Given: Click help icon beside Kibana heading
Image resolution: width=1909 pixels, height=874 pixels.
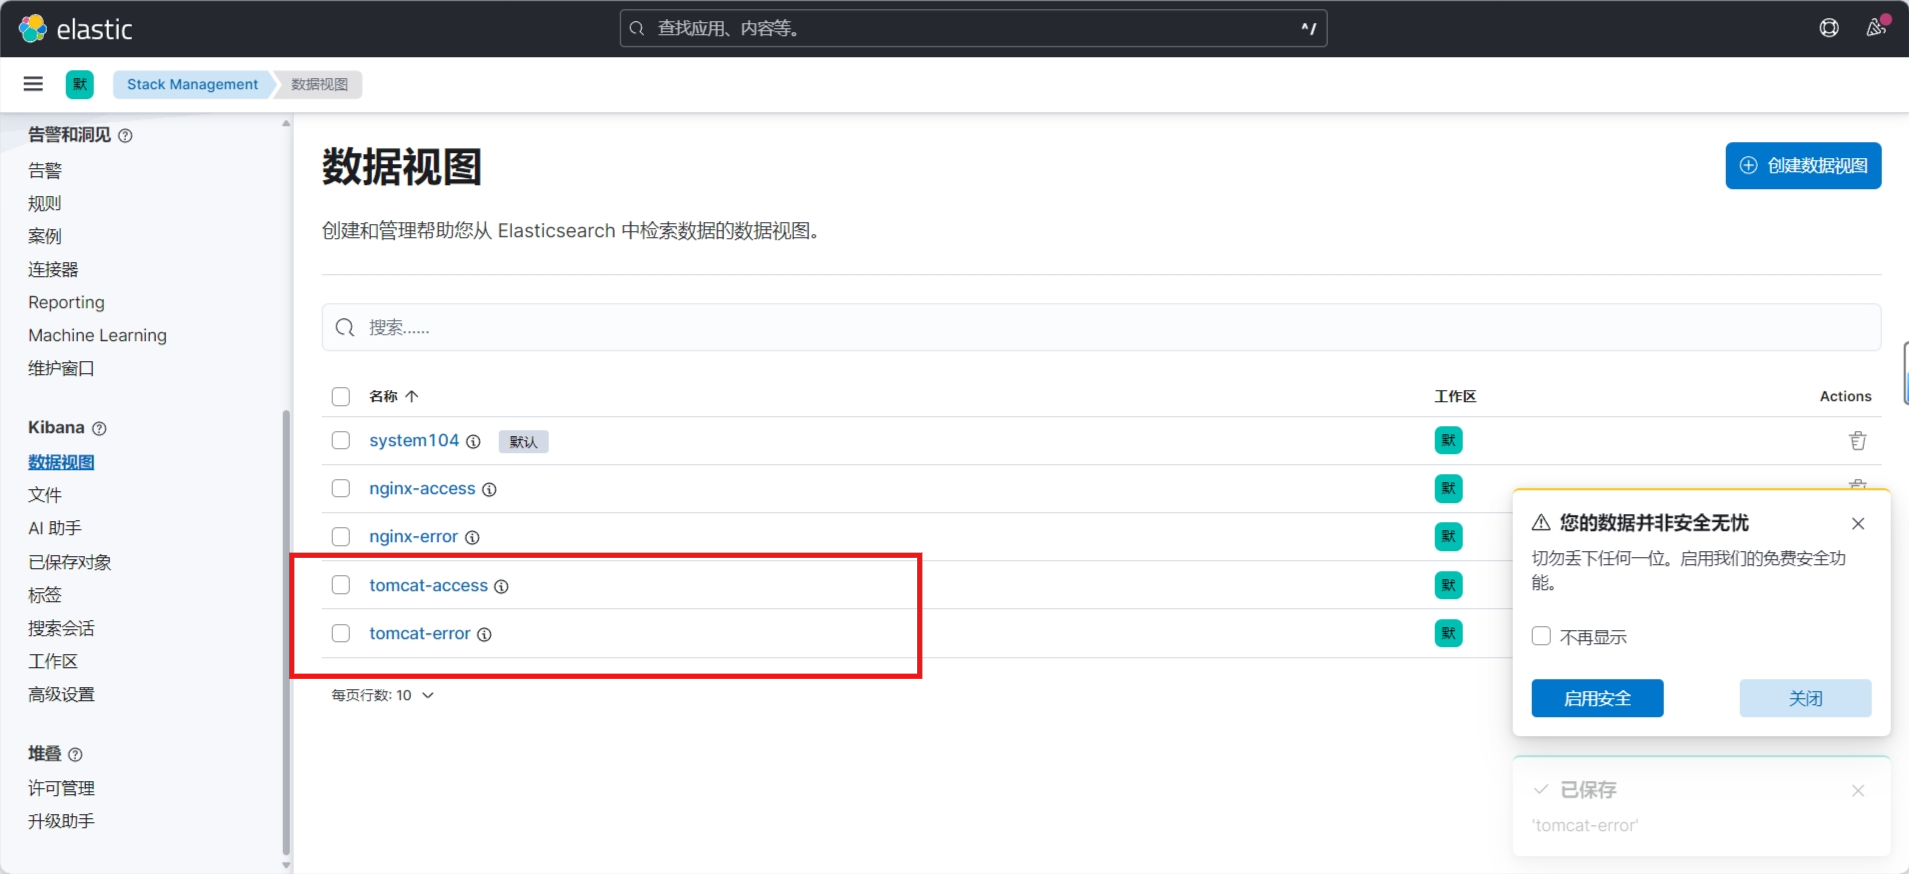Looking at the screenshot, I should tap(99, 429).
